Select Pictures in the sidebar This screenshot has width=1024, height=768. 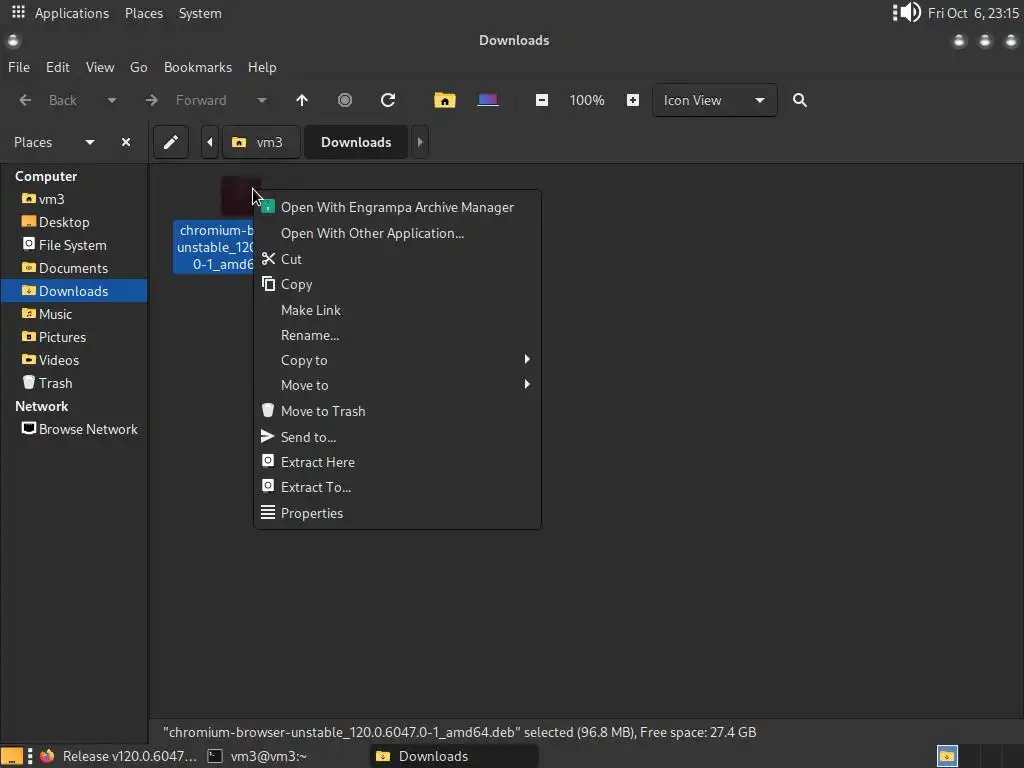(74, 337)
